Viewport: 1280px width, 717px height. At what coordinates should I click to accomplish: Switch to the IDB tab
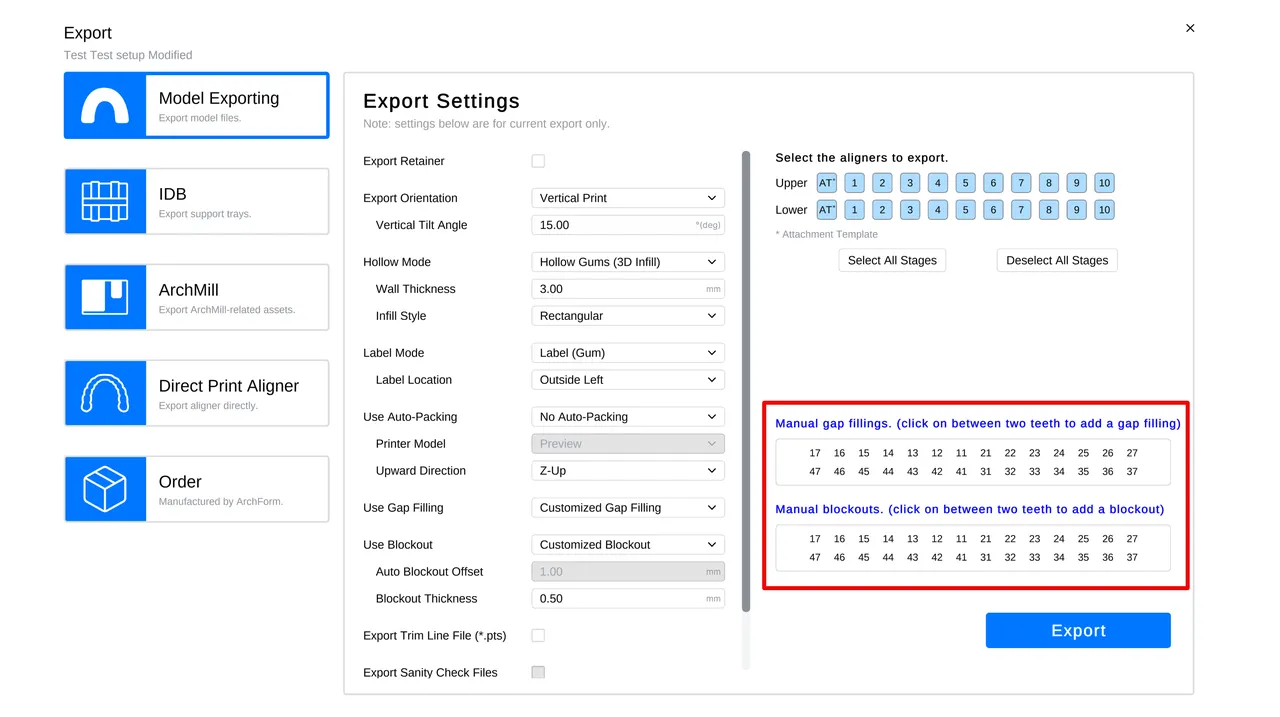197,201
